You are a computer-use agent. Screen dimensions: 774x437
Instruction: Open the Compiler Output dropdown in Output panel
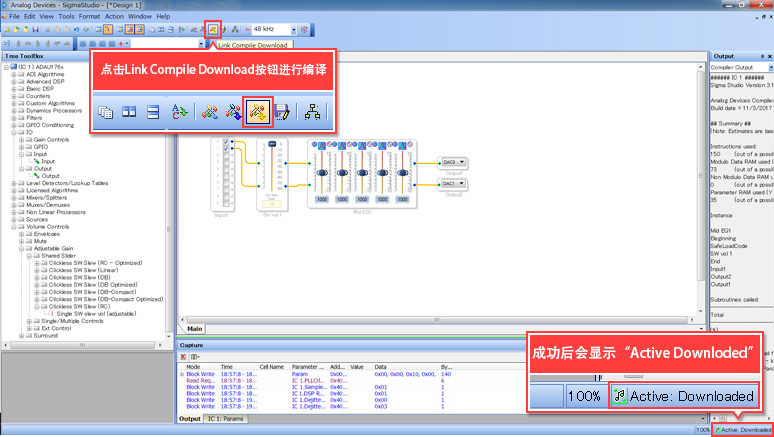tap(771, 67)
